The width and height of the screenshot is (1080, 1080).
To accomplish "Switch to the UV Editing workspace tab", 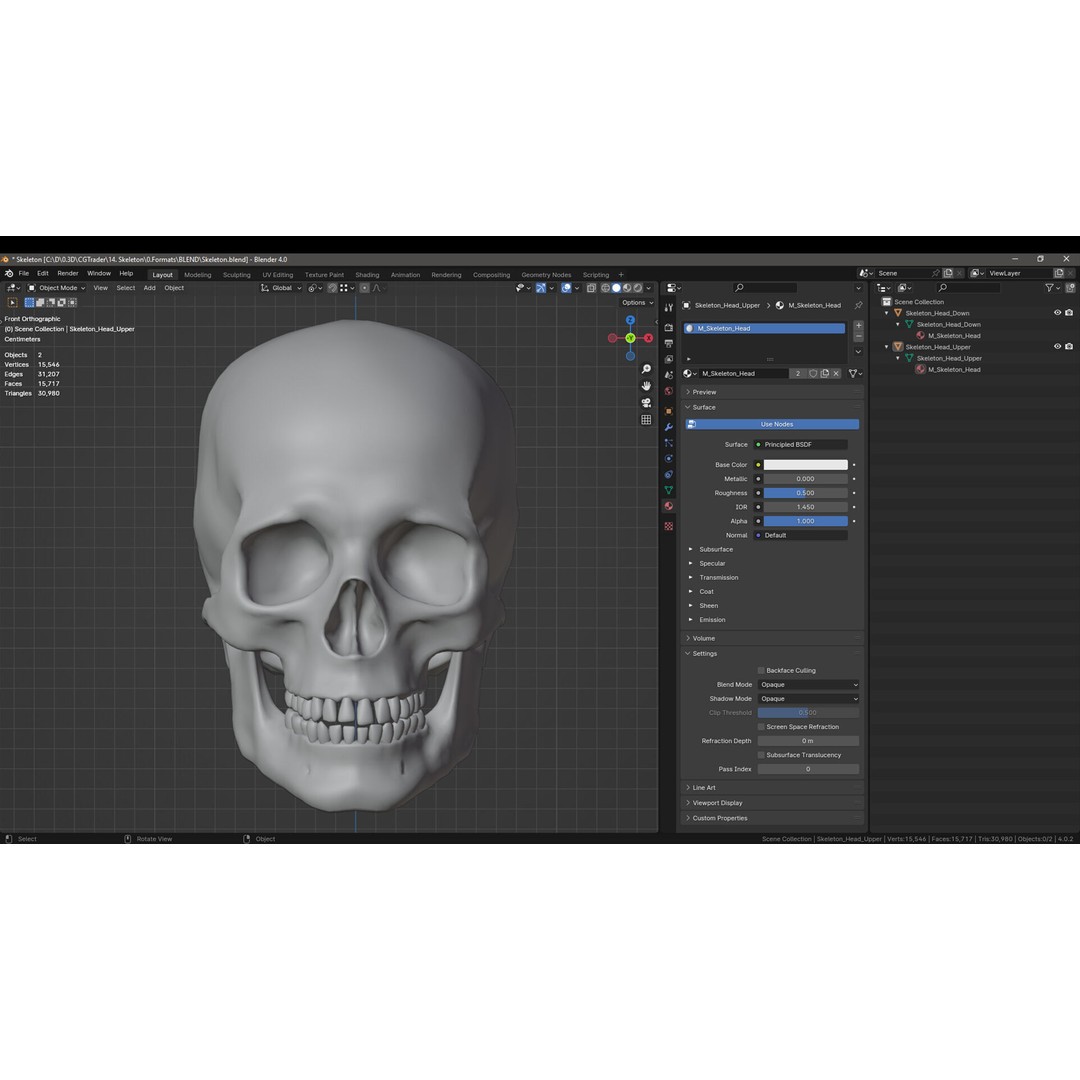I will point(277,274).
